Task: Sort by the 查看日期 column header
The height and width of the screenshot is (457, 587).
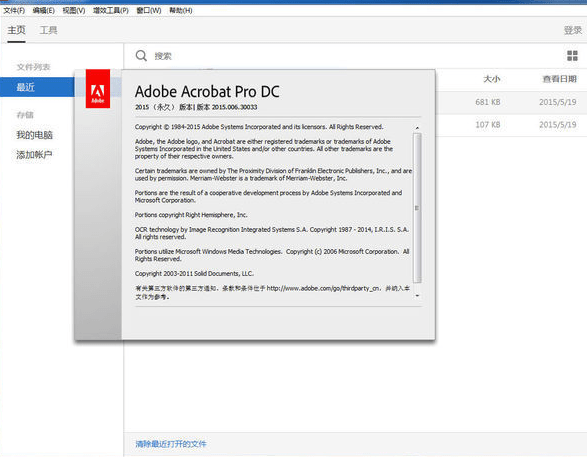Action: 559,79
